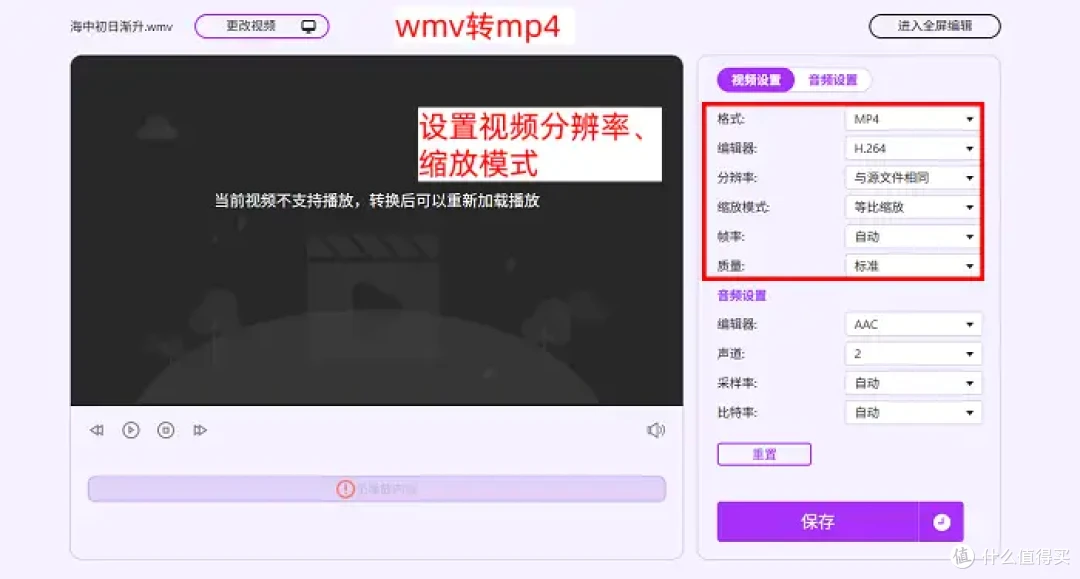
Task: Click the monitor icon in 更改视频 button
Action: [x=309, y=26]
